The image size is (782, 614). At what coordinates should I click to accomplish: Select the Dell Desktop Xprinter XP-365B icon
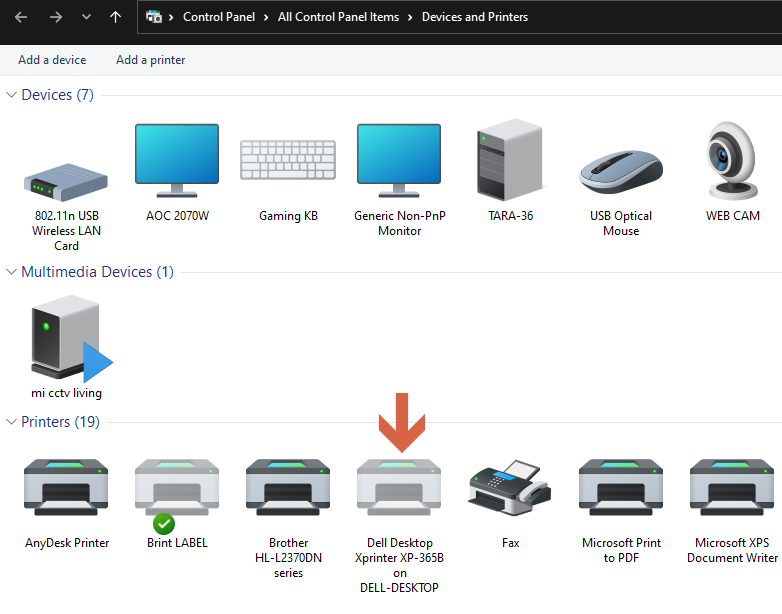pyautogui.click(x=399, y=487)
